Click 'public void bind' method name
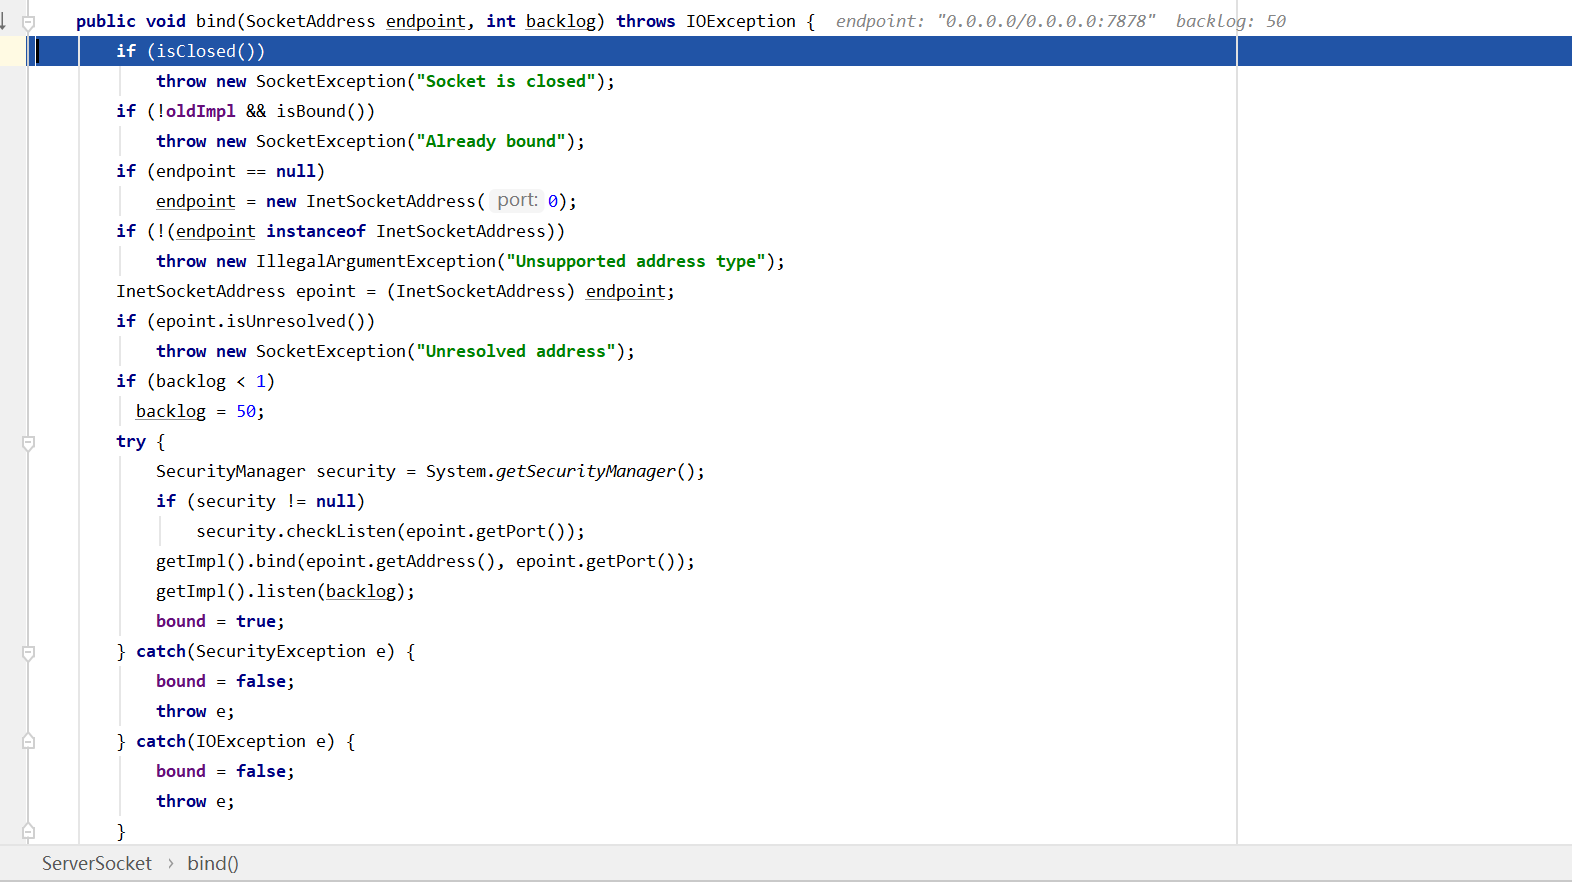Screen dimensions: 1572x882 216,21
